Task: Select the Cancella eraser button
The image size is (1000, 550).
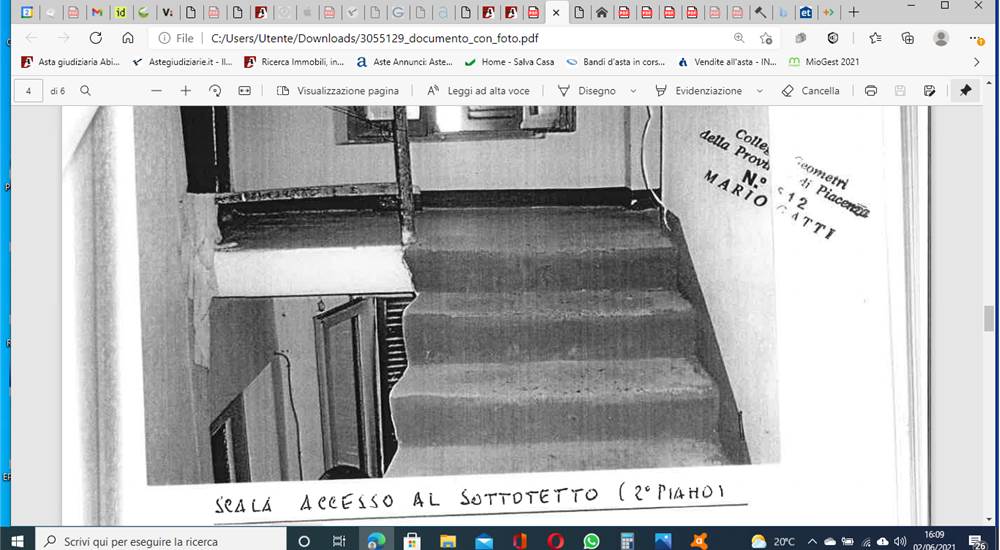Action: pos(811,91)
